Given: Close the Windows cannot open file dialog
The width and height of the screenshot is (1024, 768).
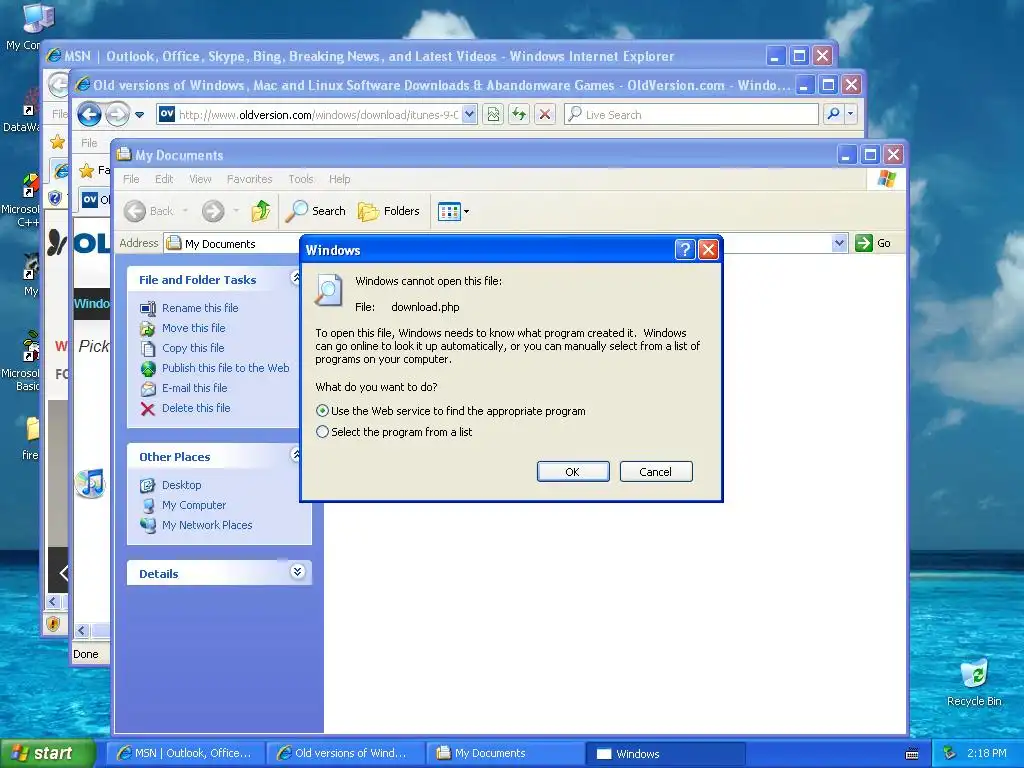Looking at the screenshot, I should [709, 249].
